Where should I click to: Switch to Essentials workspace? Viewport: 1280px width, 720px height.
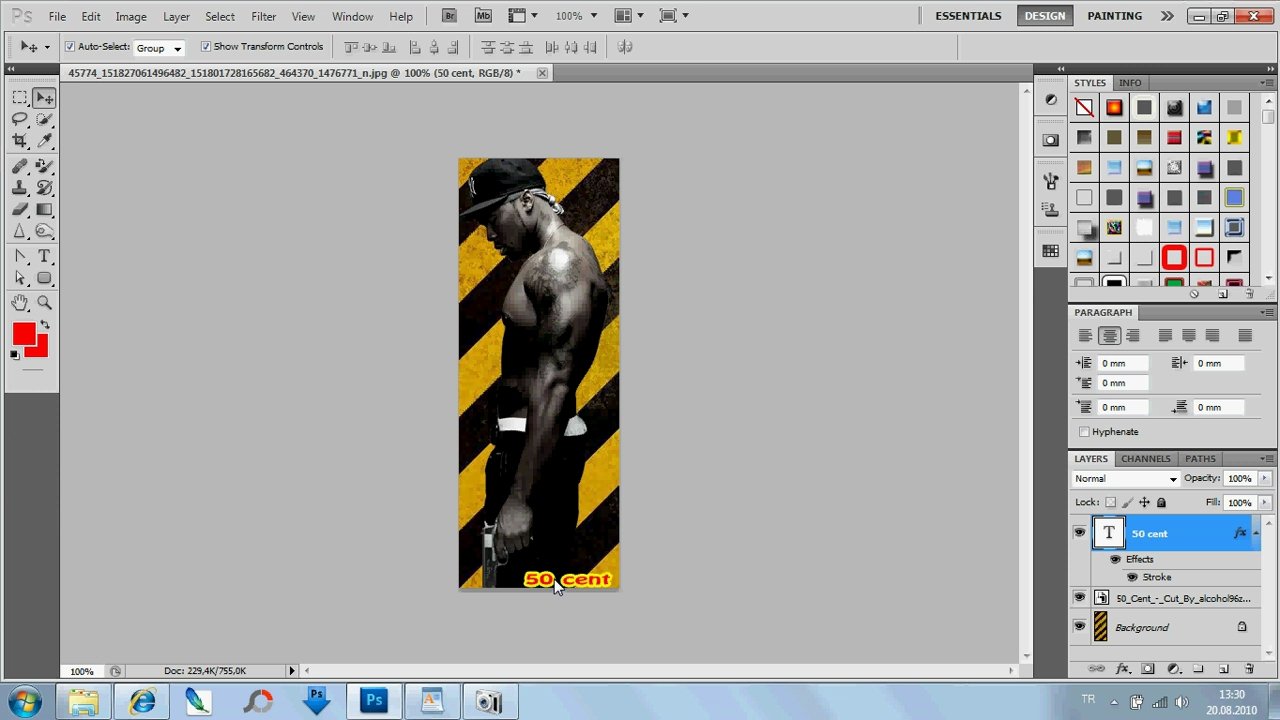point(968,16)
